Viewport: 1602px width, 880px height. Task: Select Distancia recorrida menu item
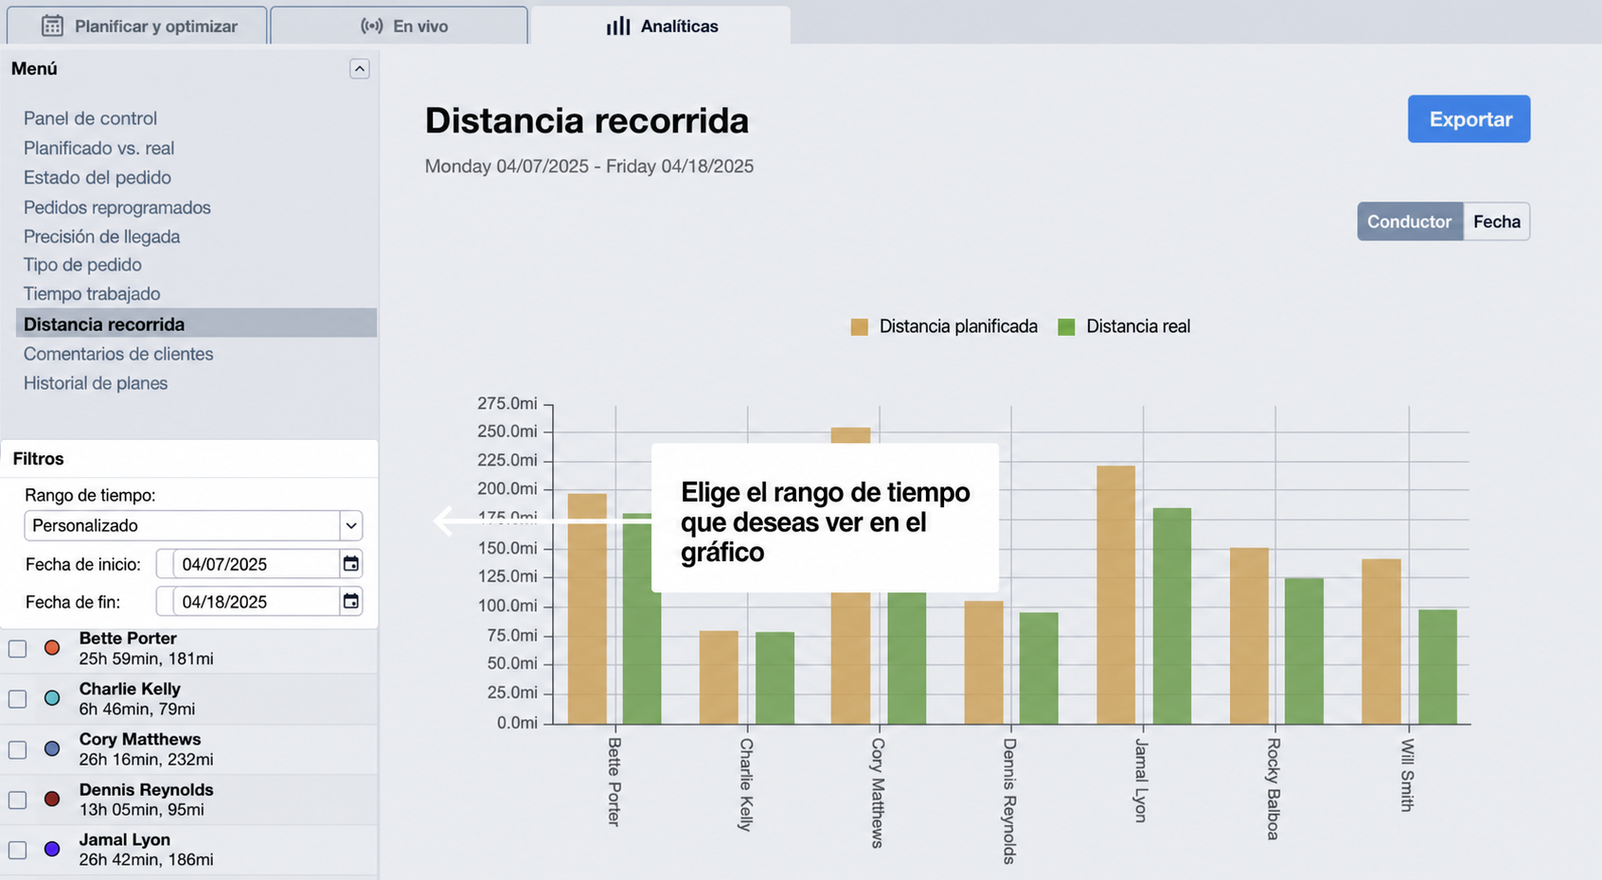(196, 323)
